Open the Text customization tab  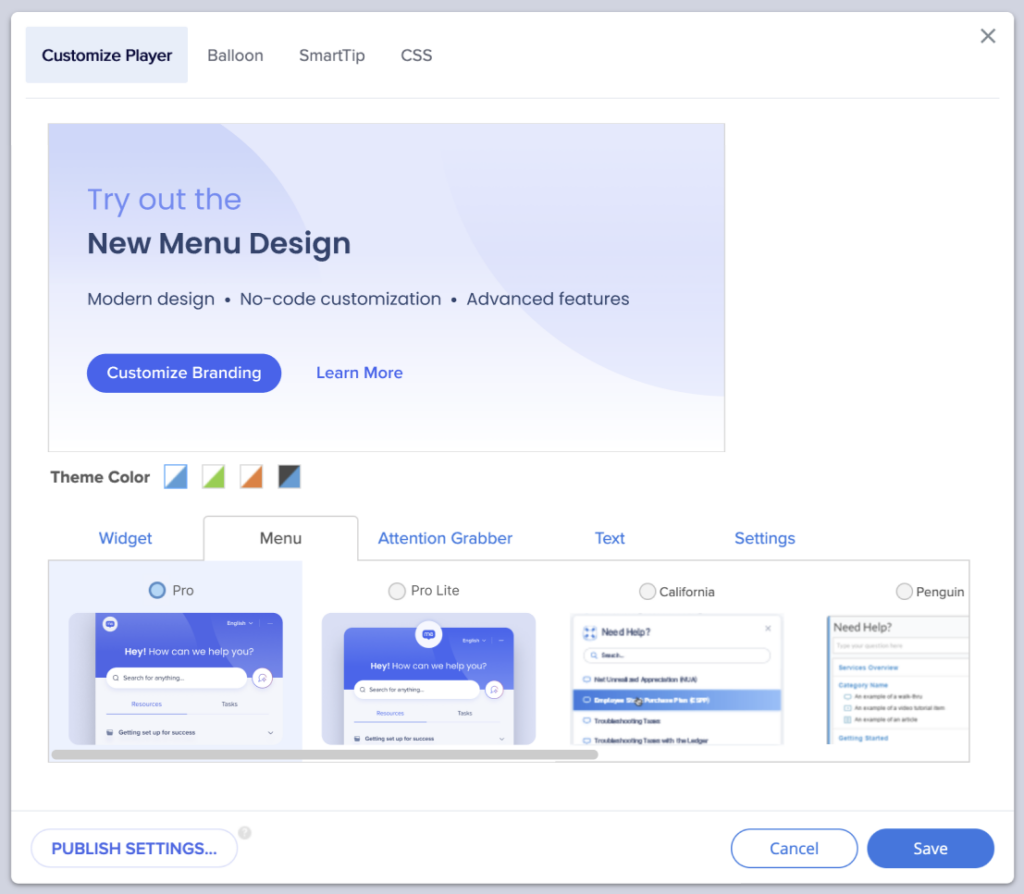coord(610,538)
